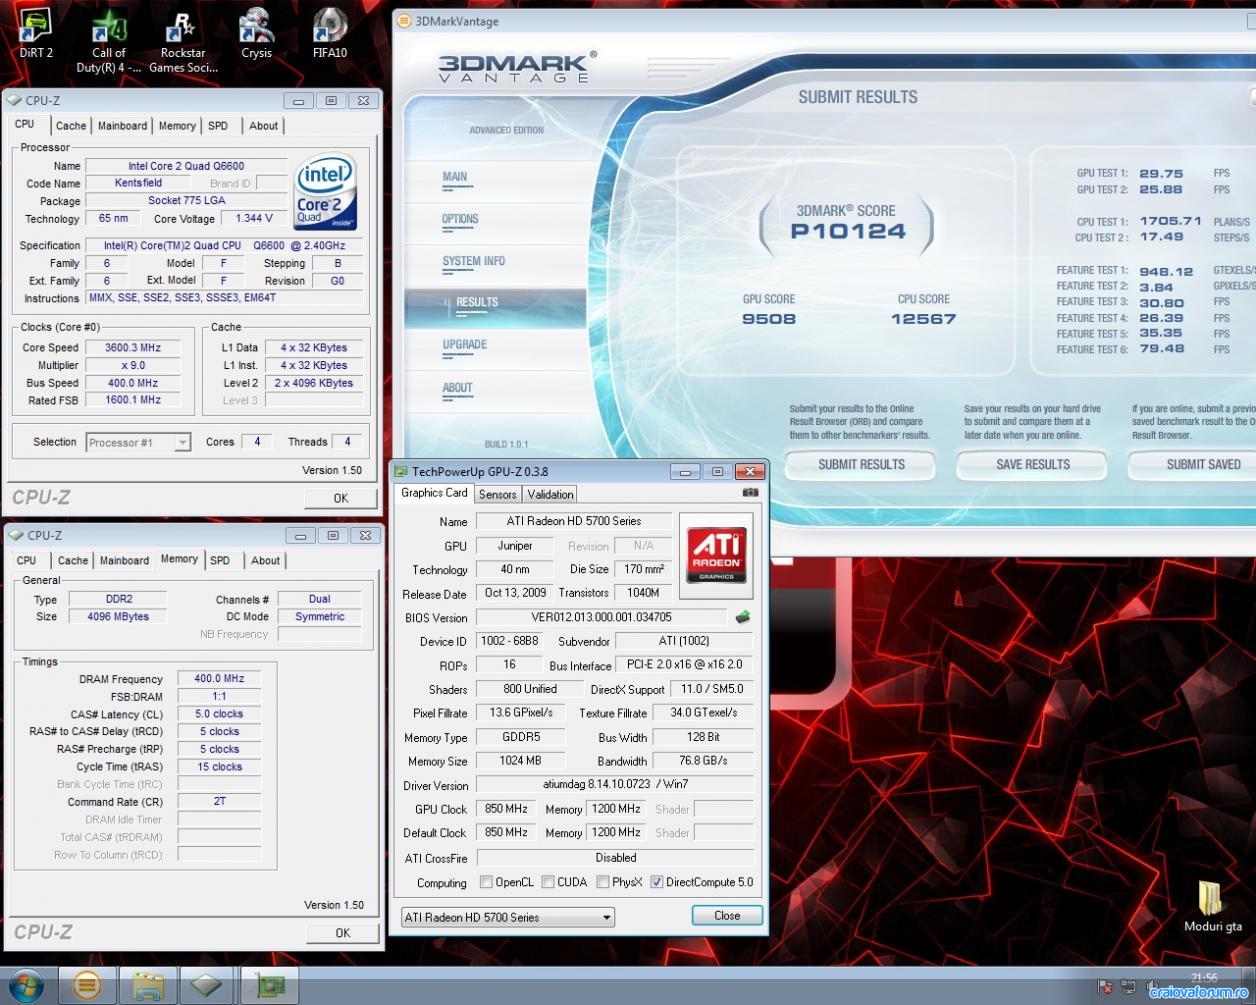Click the P10124 3DMark score value
The height and width of the screenshot is (1005, 1256).
pyautogui.click(x=848, y=231)
